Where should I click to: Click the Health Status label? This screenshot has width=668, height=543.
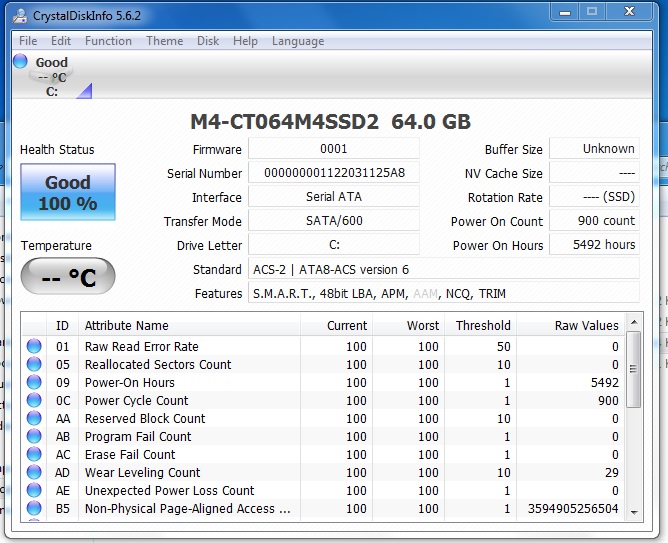[57, 149]
